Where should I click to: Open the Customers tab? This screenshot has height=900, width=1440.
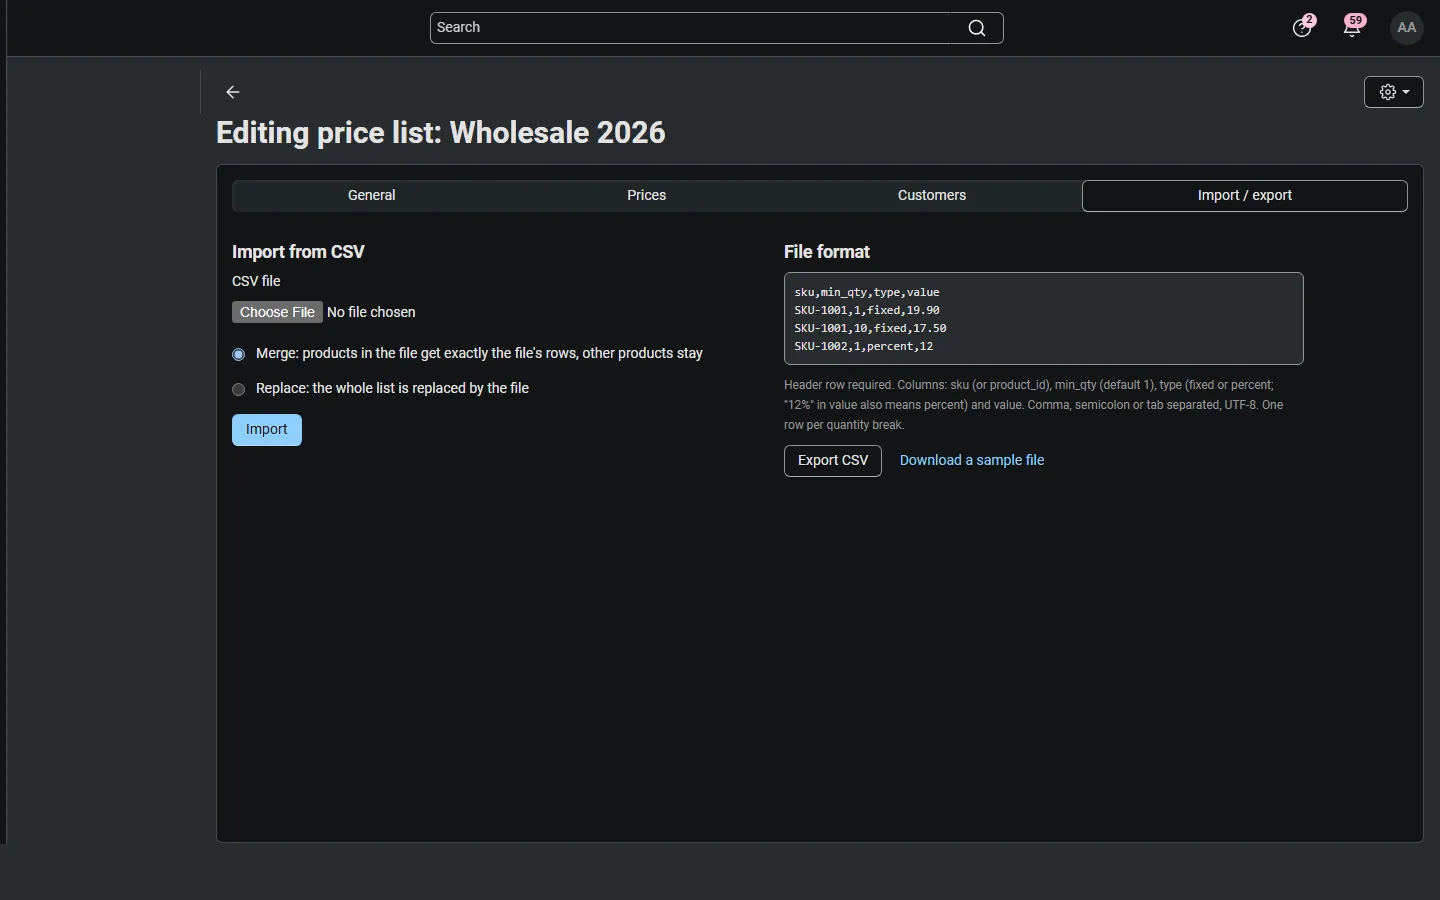click(932, 196)
